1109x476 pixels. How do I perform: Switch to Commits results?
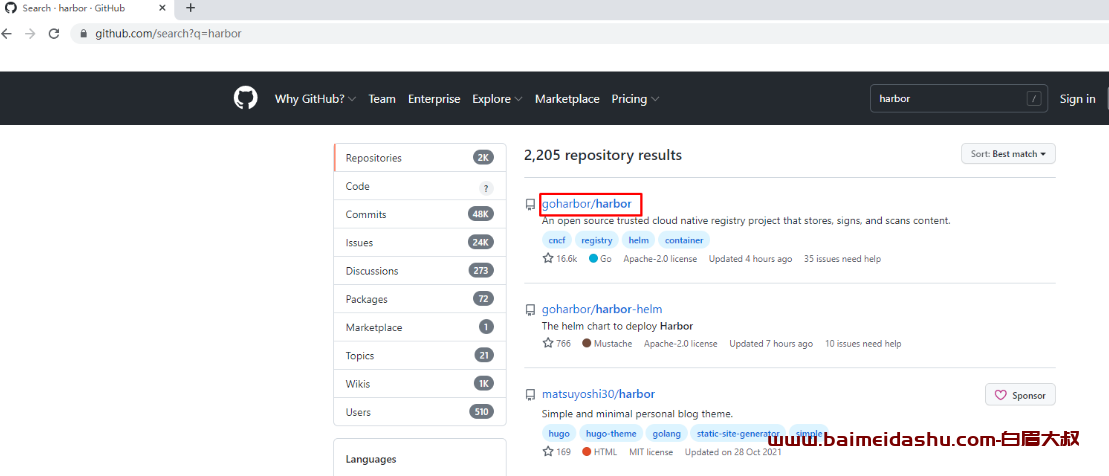tap(419, 214)
